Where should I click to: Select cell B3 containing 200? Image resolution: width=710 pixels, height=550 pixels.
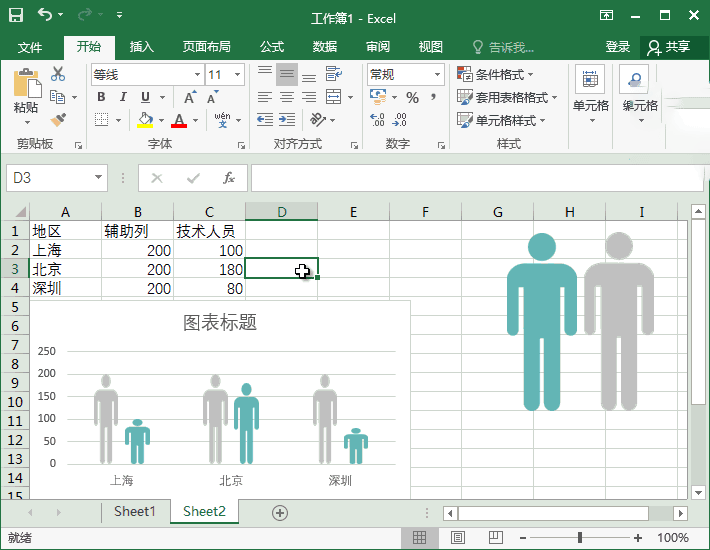137,270
